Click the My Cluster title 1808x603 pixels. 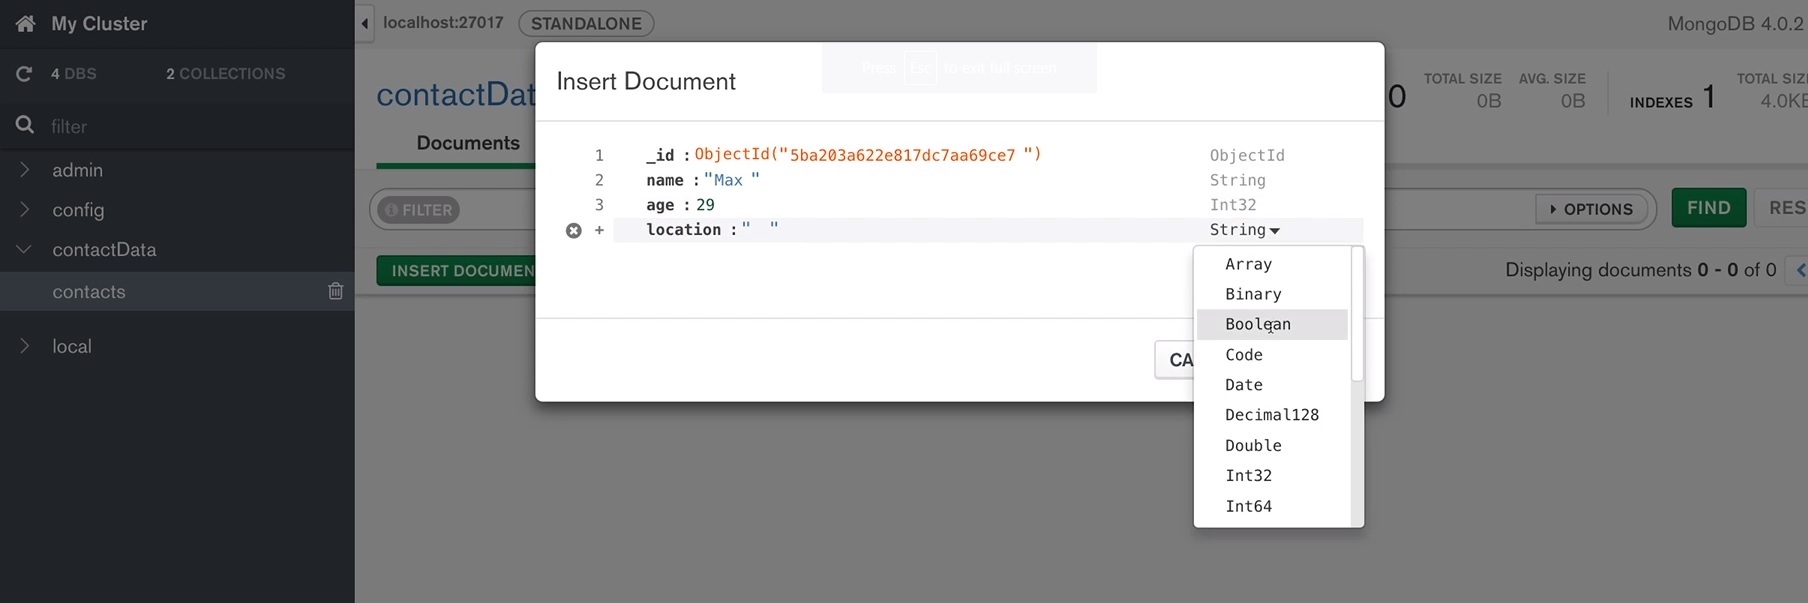pyautogui.click(x=99, y=23)
